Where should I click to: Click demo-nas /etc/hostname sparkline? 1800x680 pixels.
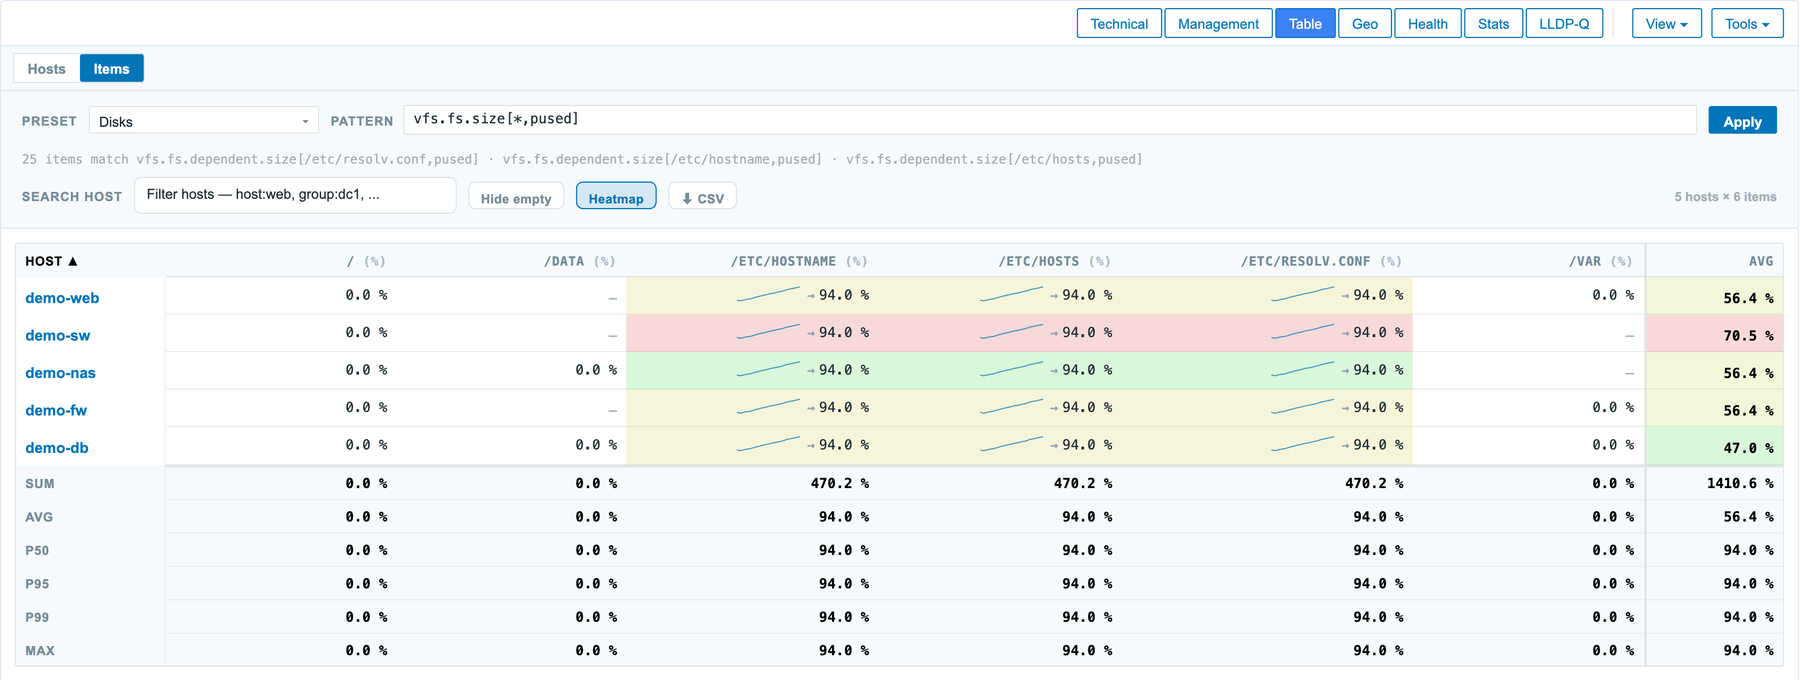point(768,369)
